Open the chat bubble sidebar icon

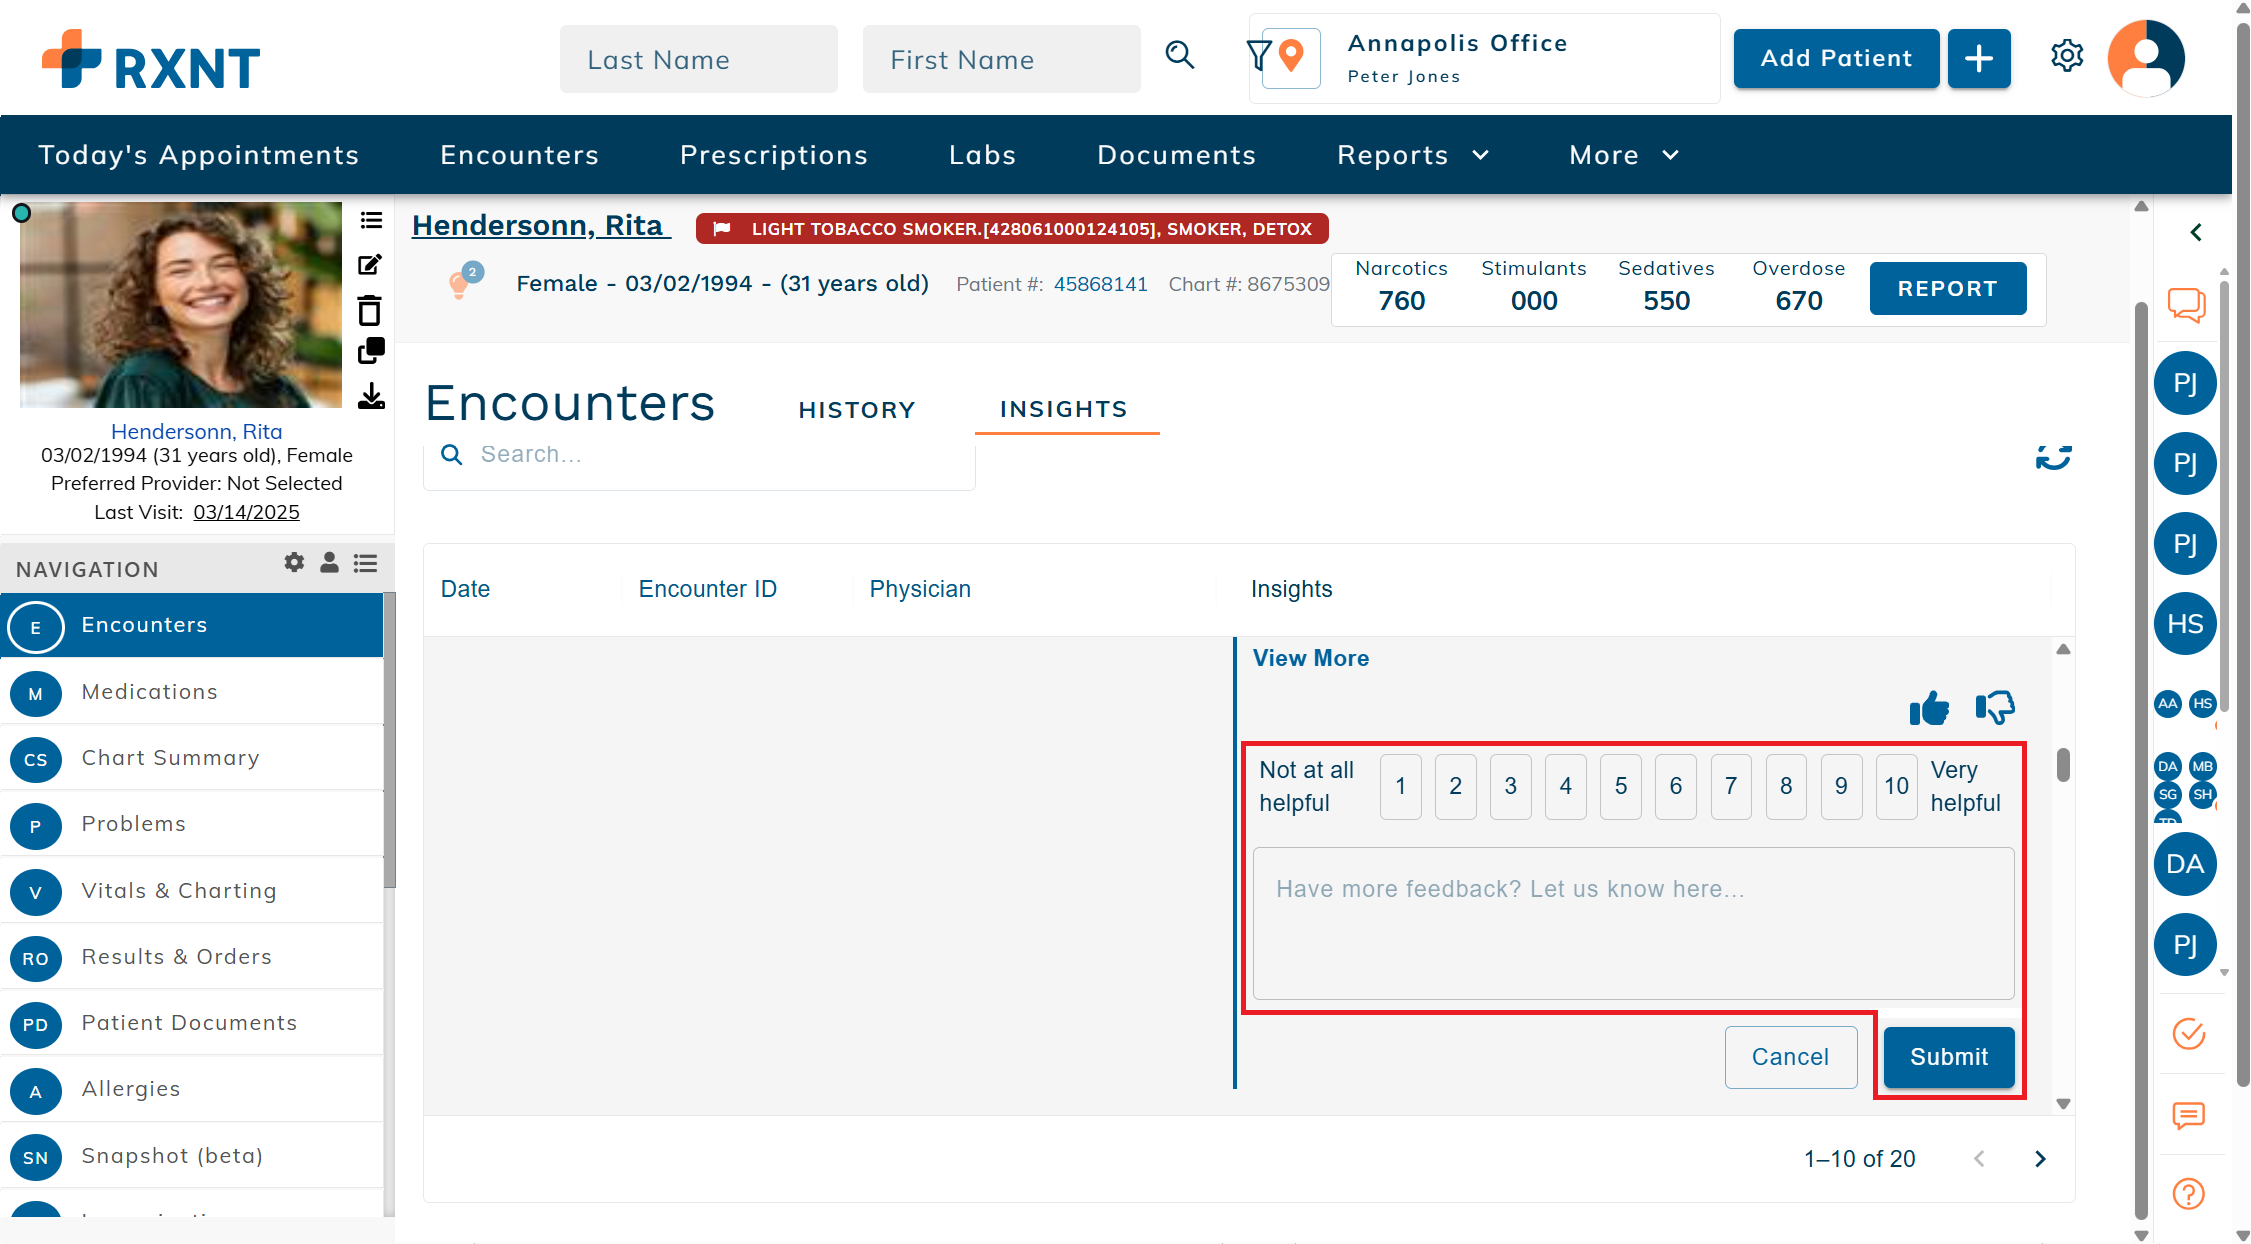pyautogui.click(x=2187, y=304)
